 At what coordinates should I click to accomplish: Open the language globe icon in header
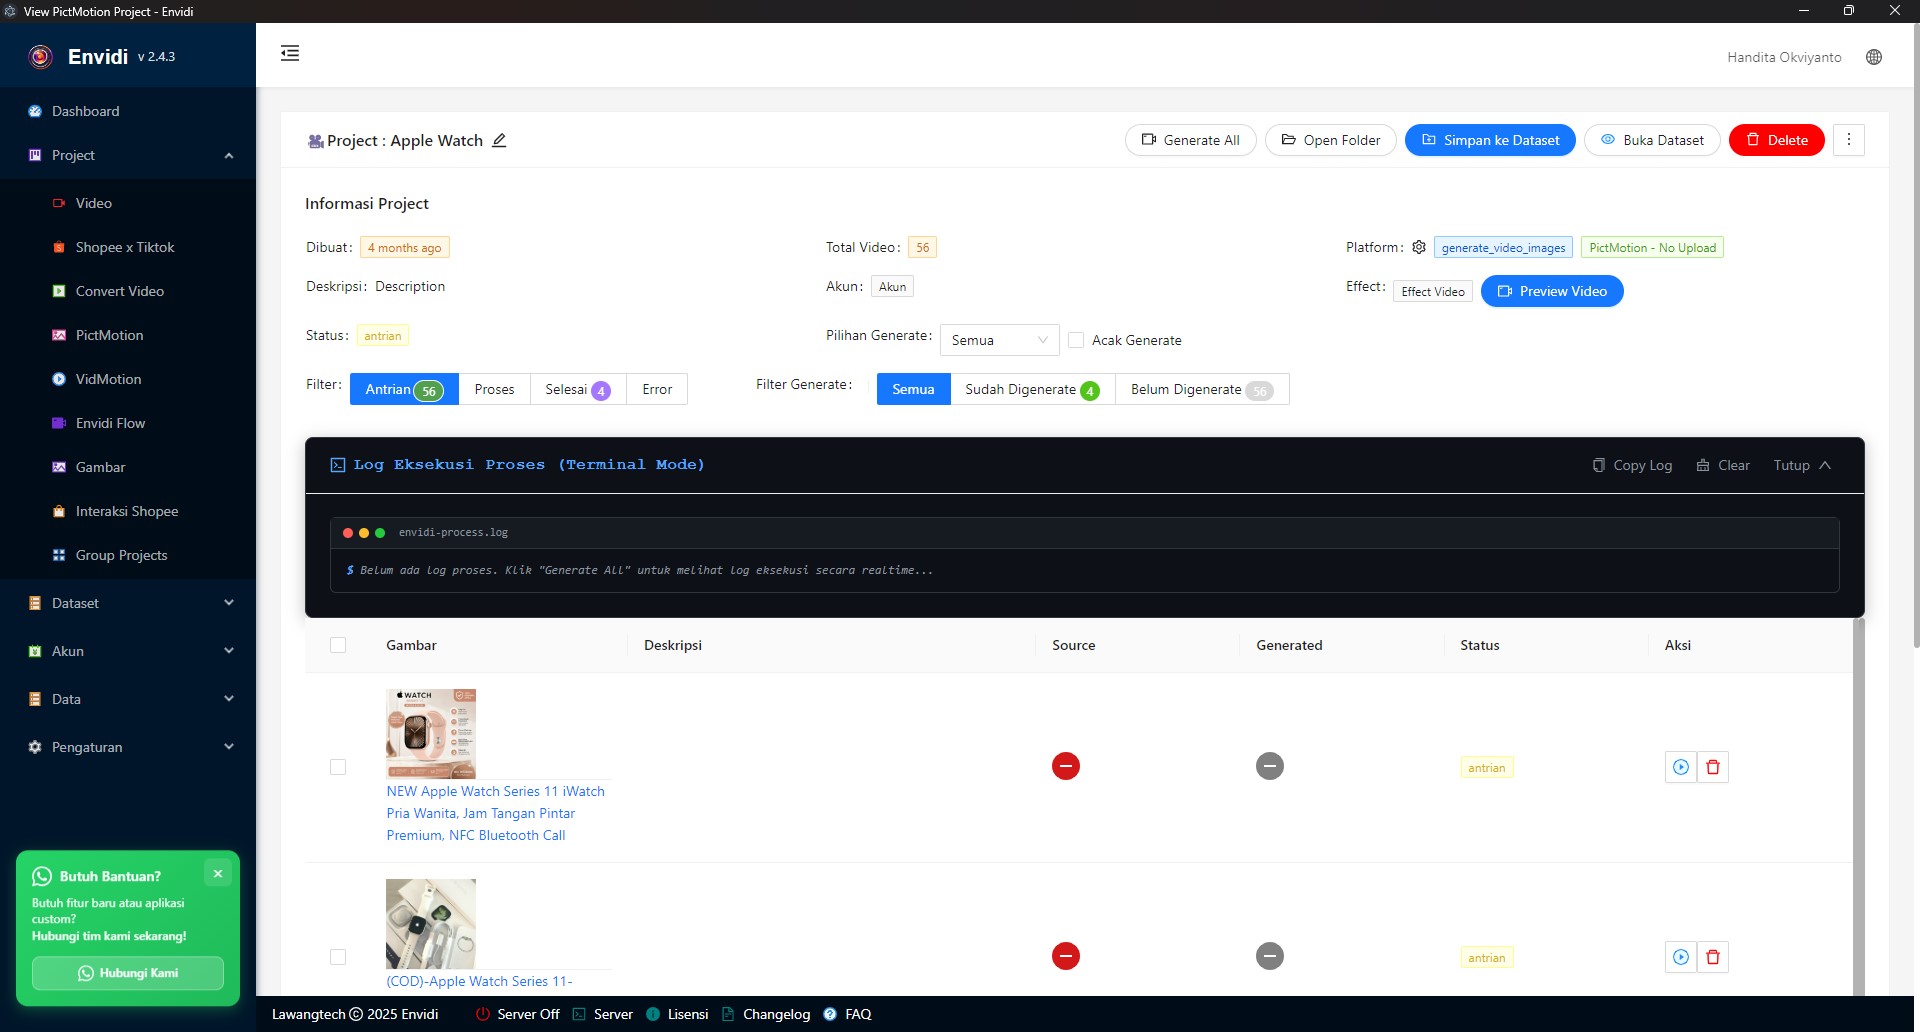coord(1874,57)
